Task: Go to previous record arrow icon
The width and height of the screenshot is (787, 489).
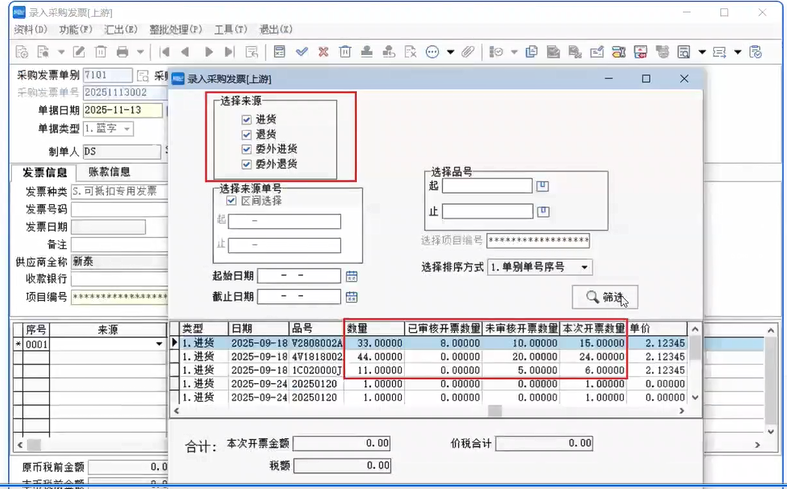Action: (185, 52)
